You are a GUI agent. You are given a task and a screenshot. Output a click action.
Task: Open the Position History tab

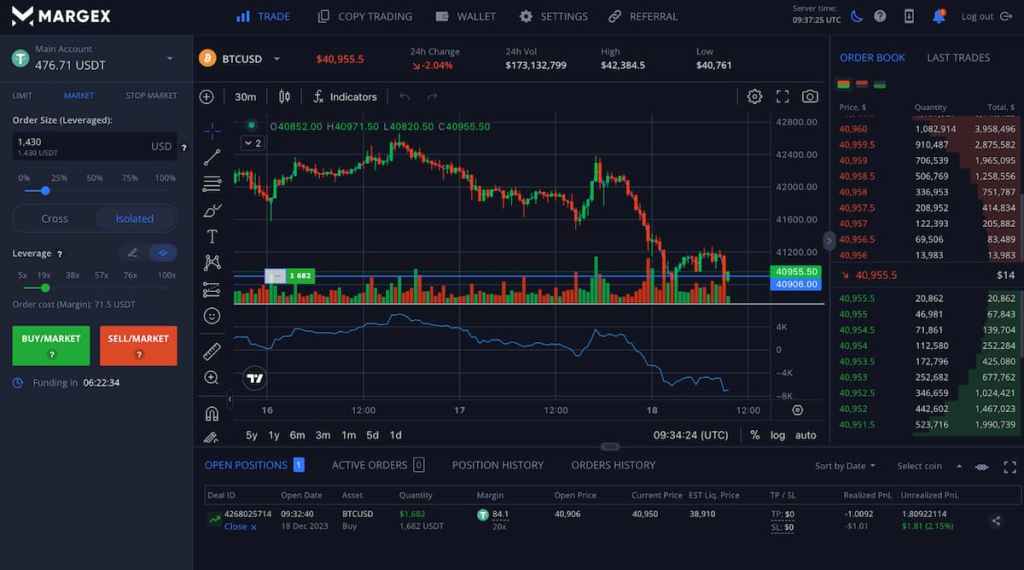pos(497,465)
